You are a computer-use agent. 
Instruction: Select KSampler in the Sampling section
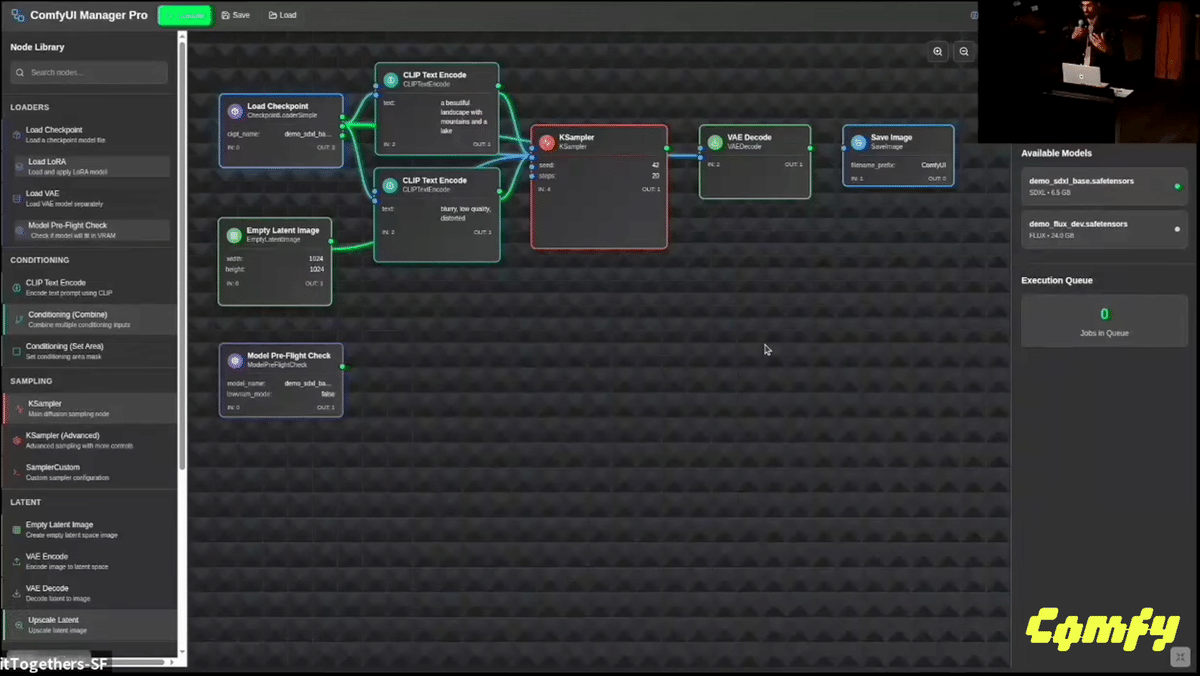click(88, 408)
